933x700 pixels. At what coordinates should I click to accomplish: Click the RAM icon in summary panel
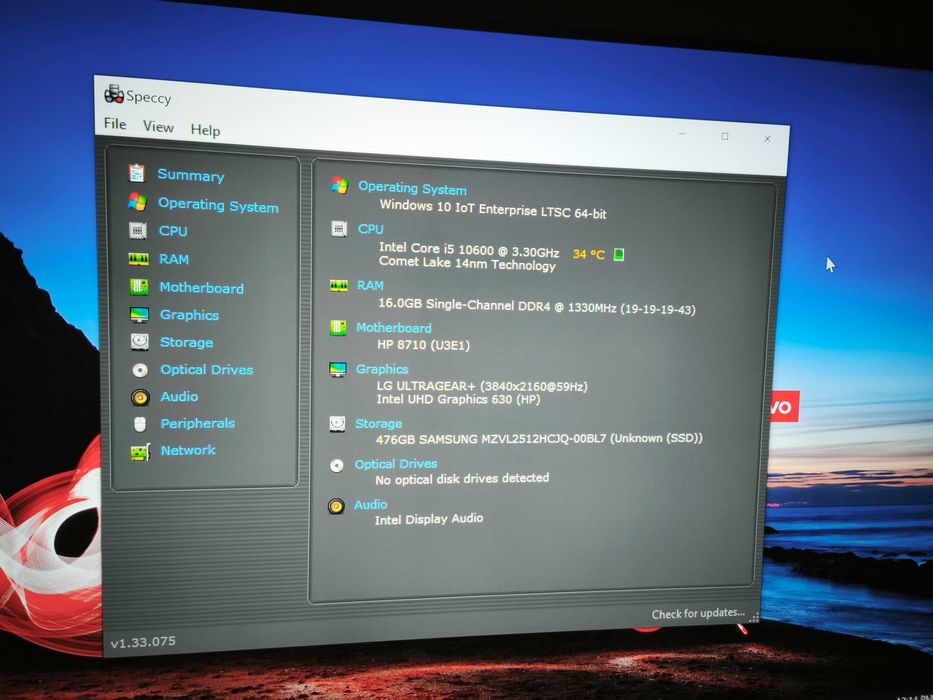[x=339, y=286]
